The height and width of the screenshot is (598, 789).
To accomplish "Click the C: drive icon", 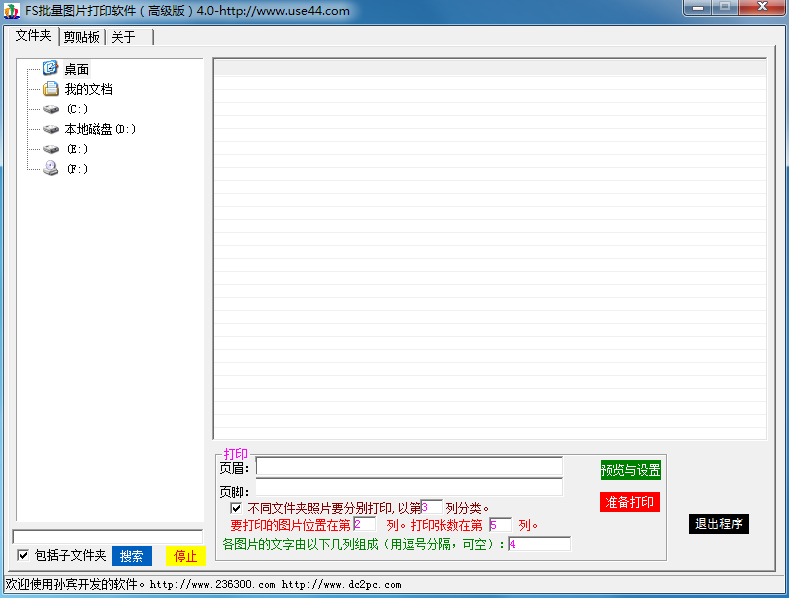I will (51, 109).
